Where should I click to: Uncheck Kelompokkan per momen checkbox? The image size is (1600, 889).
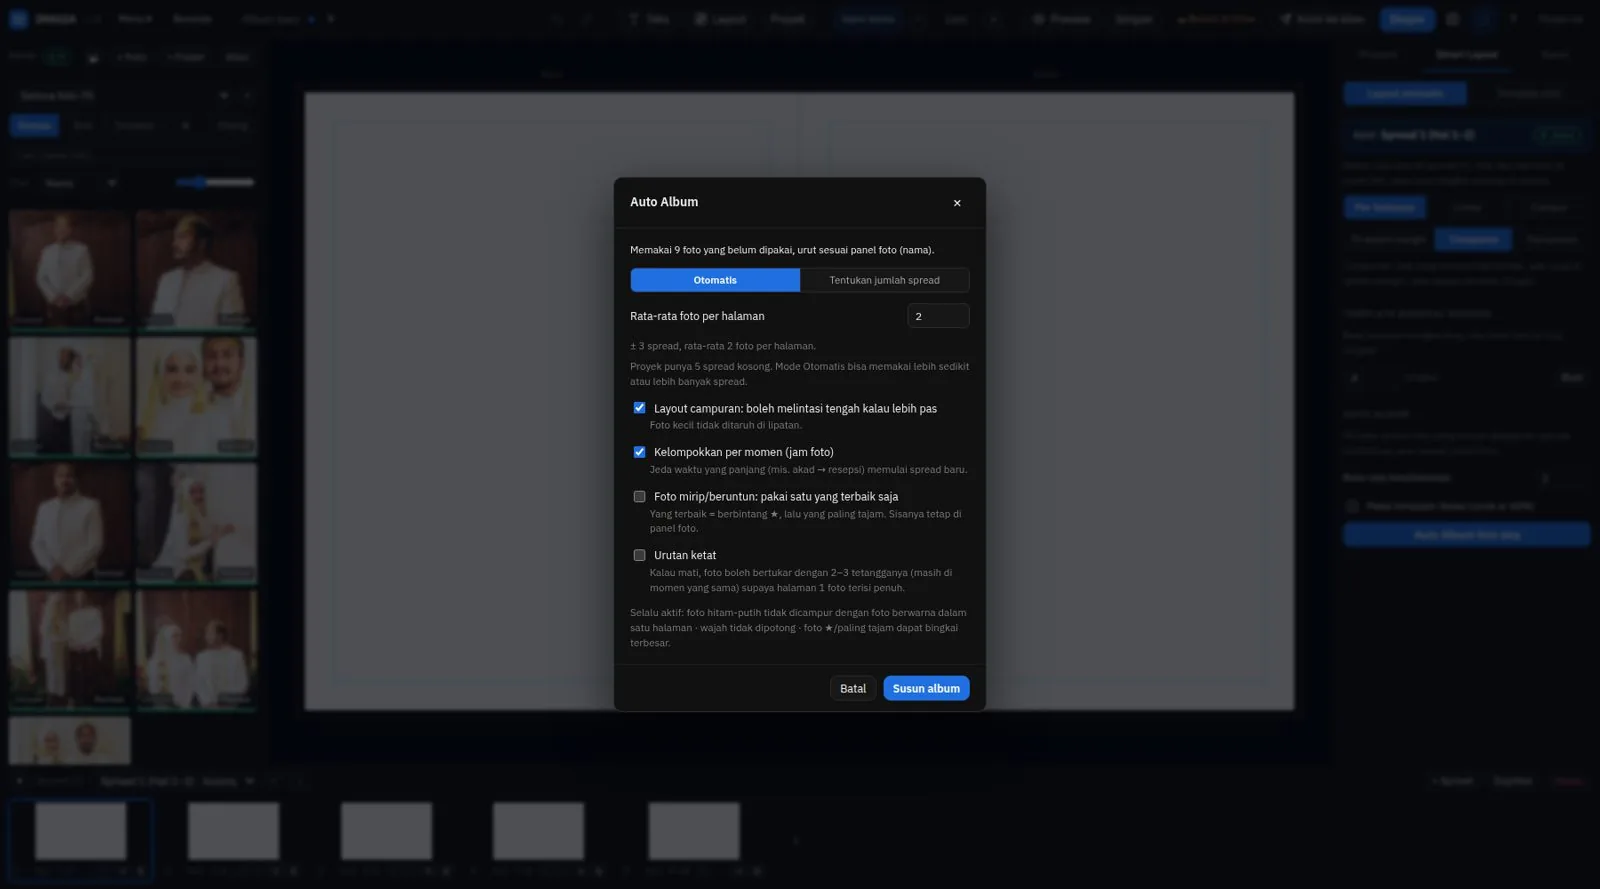coord(639,452)
